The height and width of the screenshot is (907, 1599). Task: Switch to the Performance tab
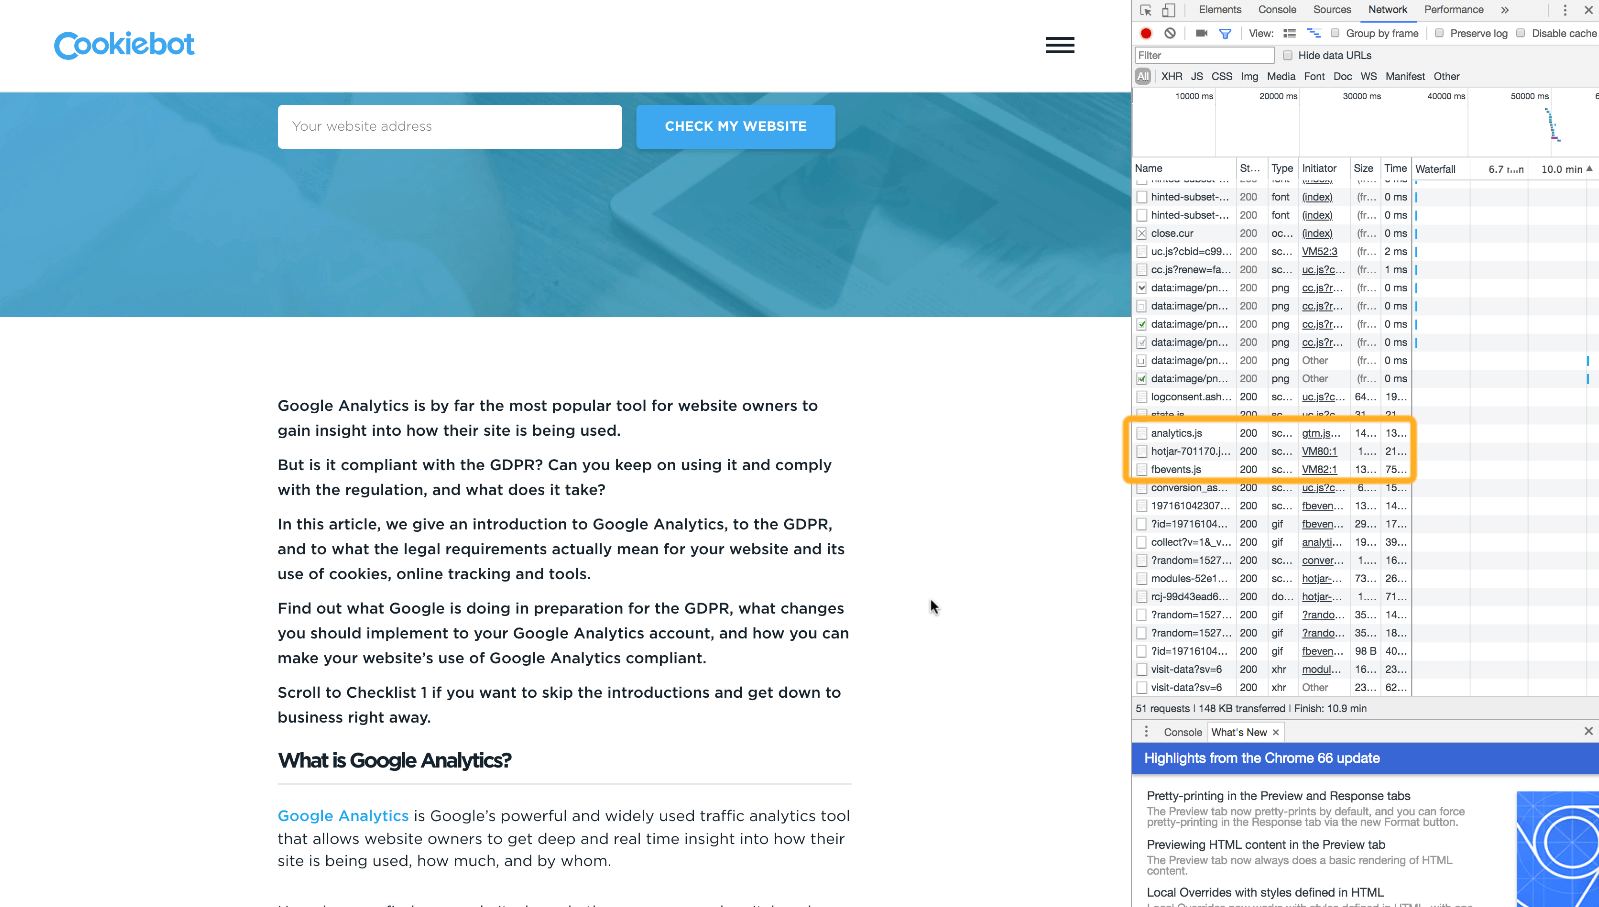(x=1454, y=10)
